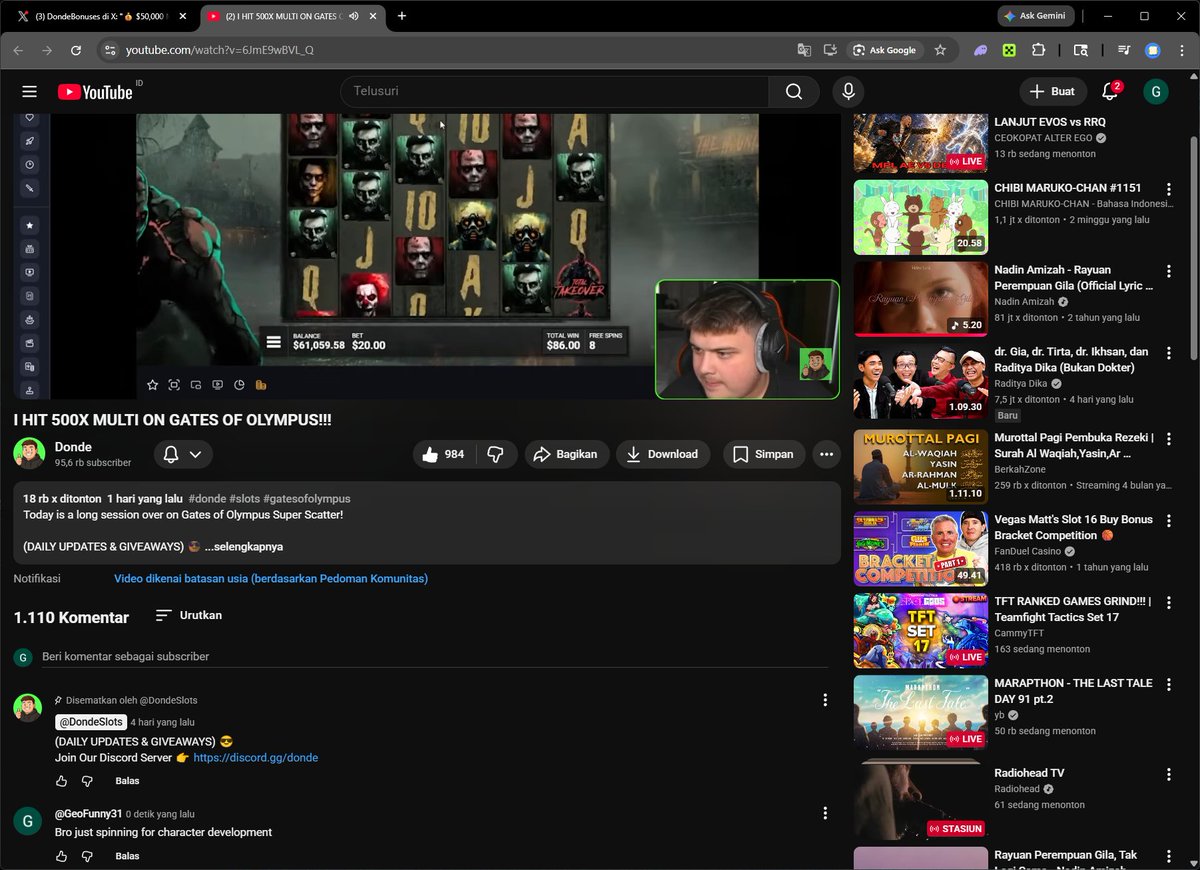The width and height of the screenshot is (1200, 870).
Task: Like the video with 984 likes
Action: (x=443, y=454)
